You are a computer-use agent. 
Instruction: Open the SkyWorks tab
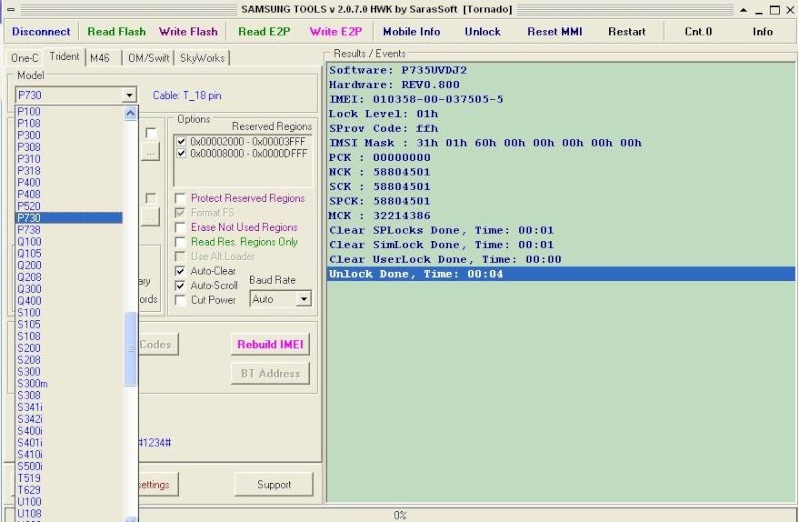click(202, 58)
